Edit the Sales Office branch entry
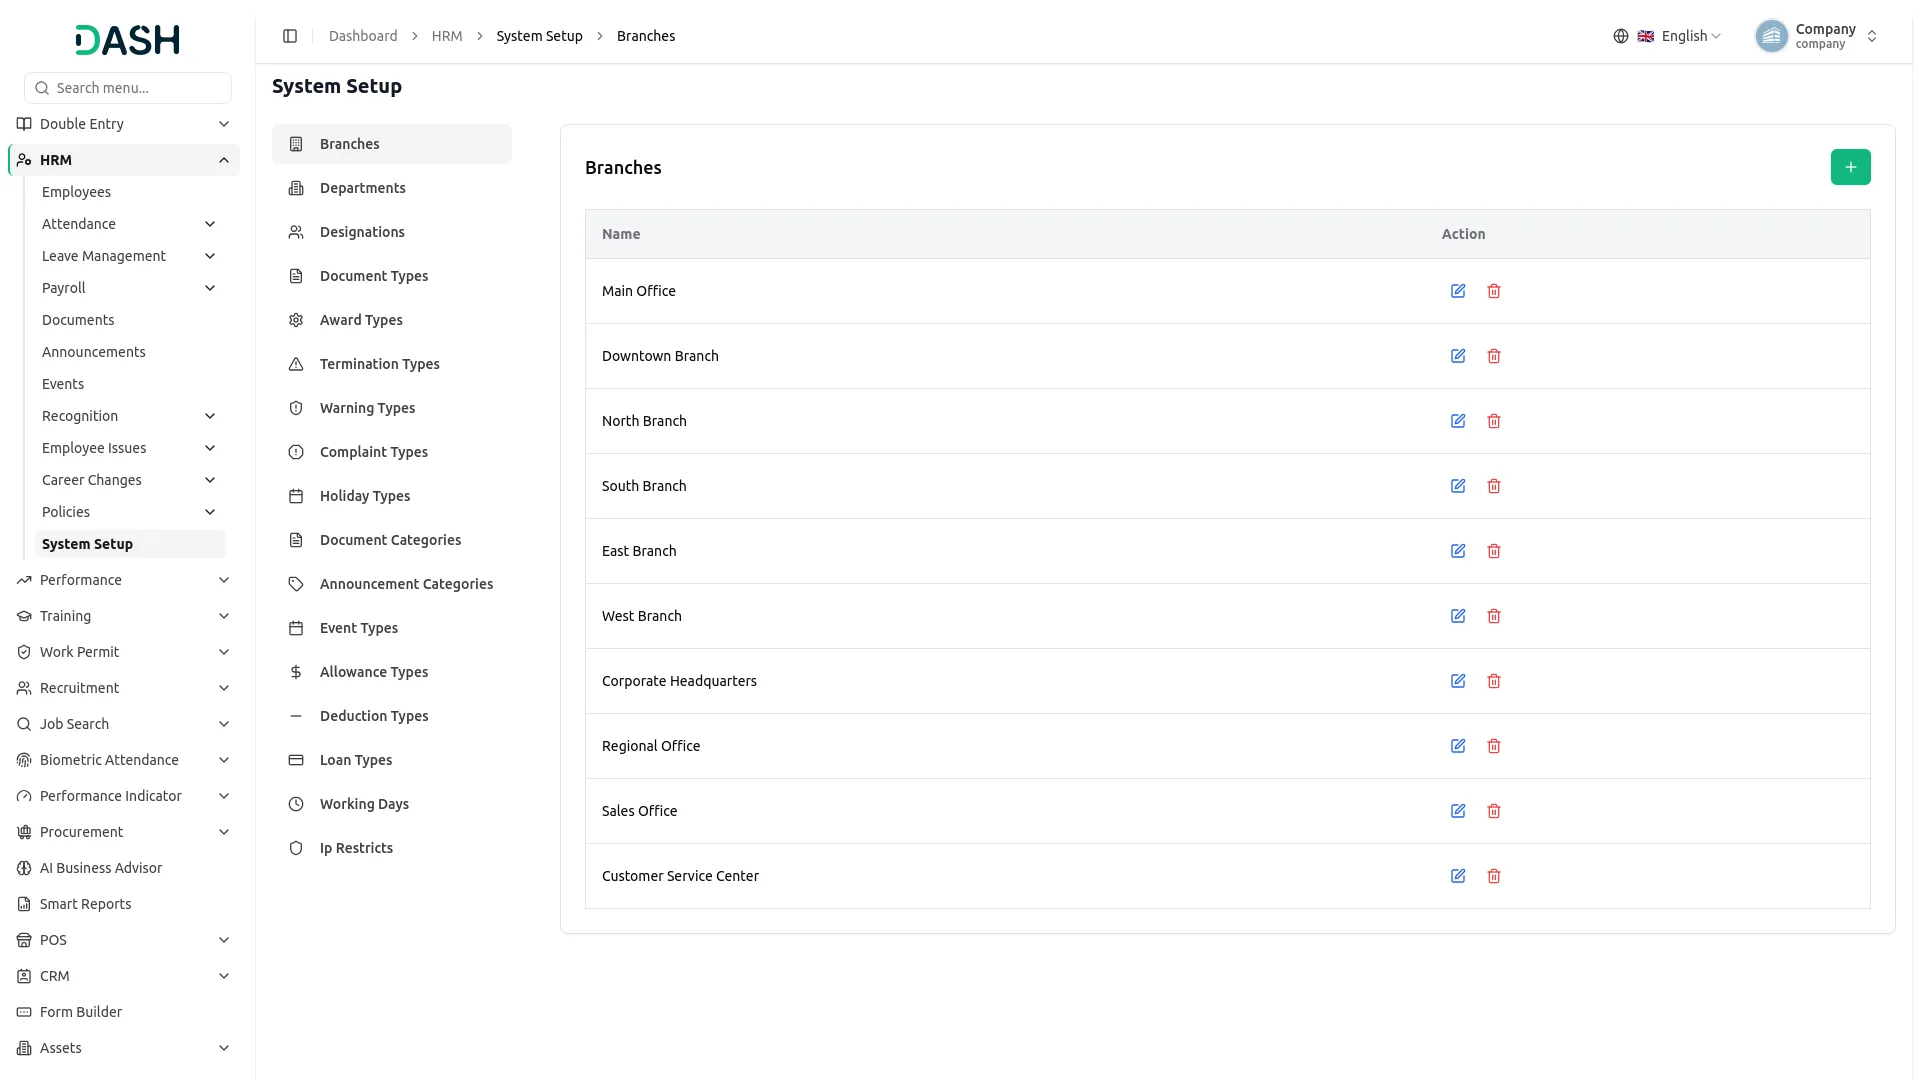 click(x=1458, y=811)
